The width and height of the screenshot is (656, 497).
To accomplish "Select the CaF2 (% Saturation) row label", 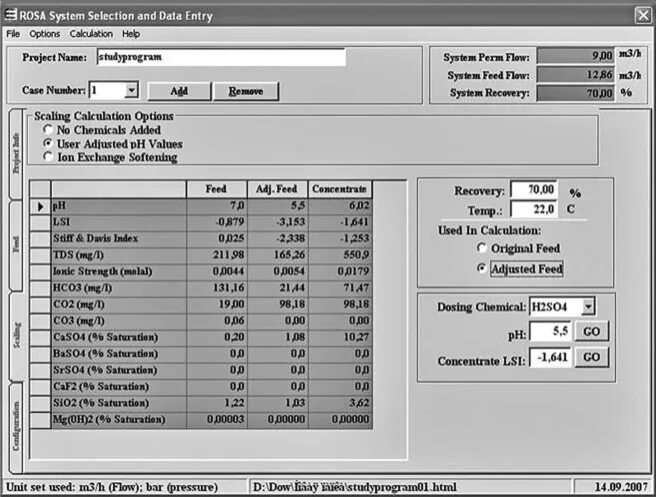I will pos(119,387).
